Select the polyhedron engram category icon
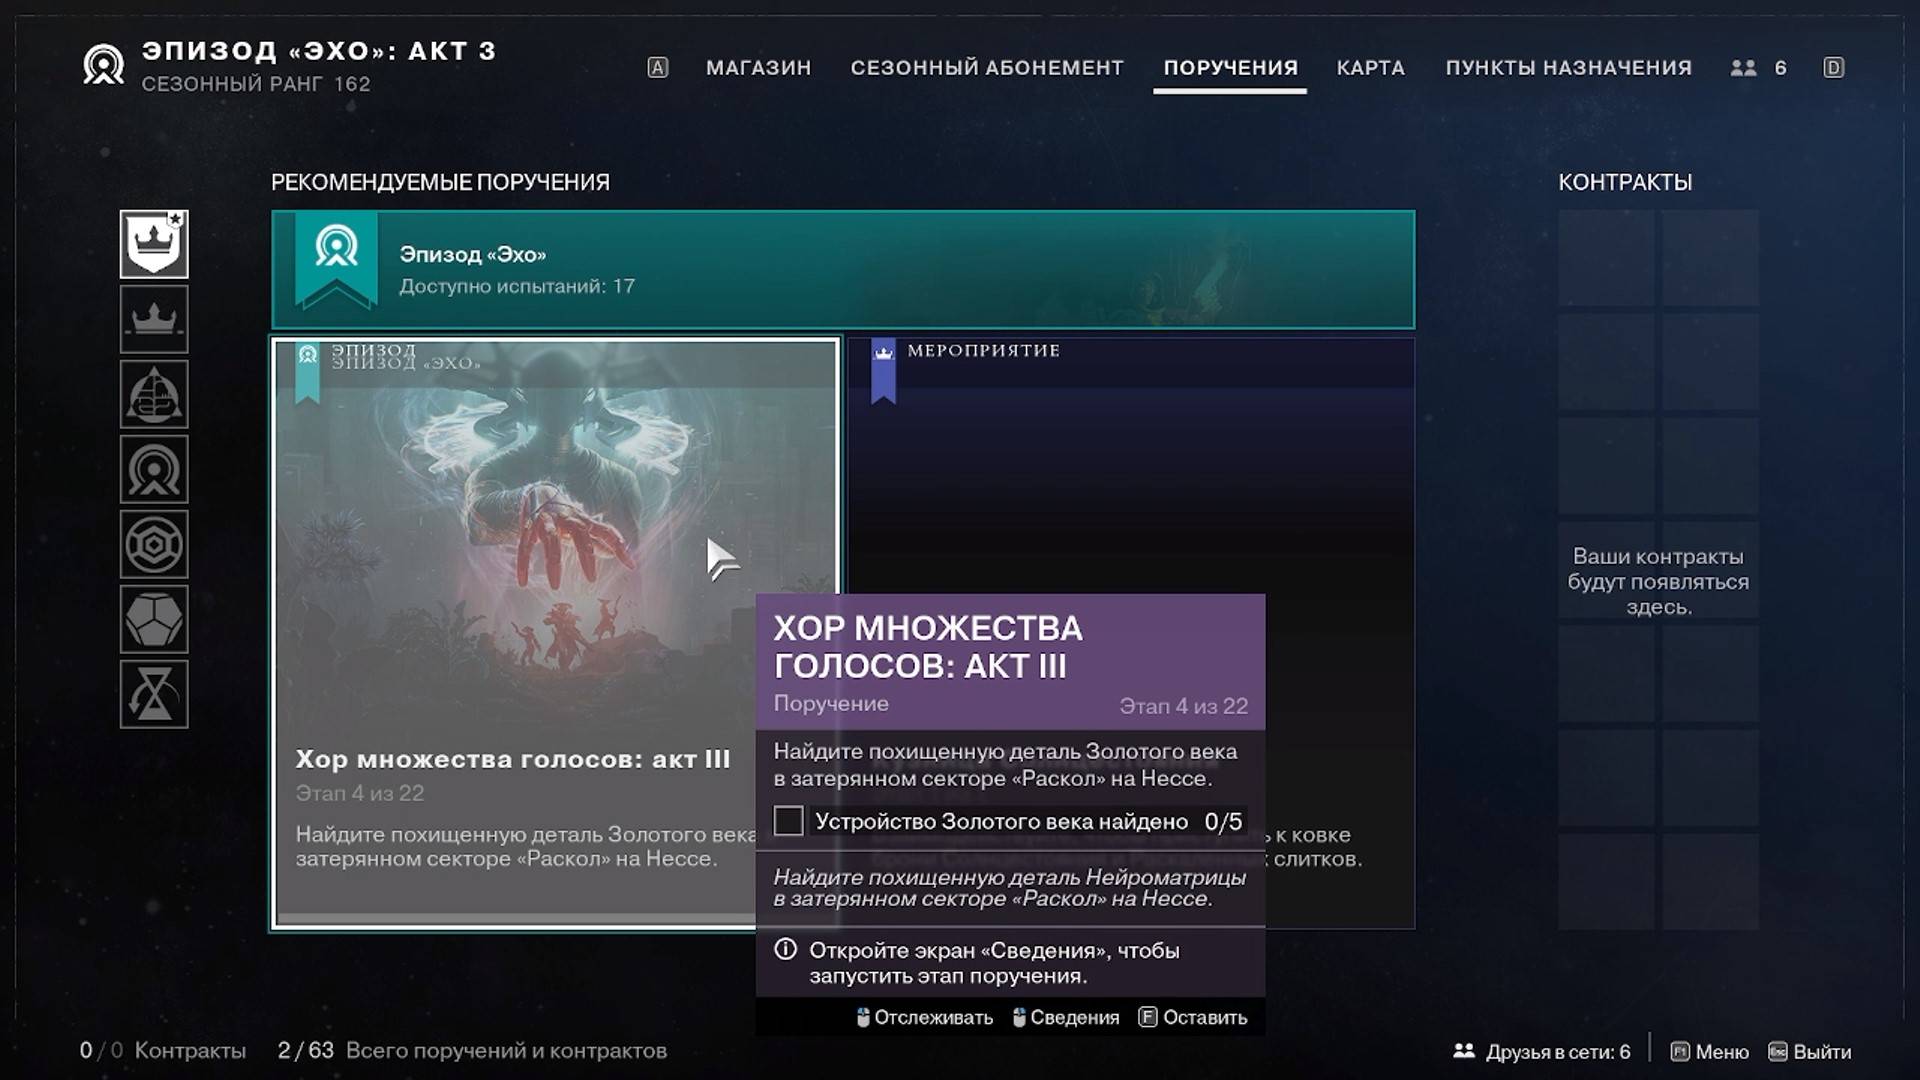 (154, 619)
